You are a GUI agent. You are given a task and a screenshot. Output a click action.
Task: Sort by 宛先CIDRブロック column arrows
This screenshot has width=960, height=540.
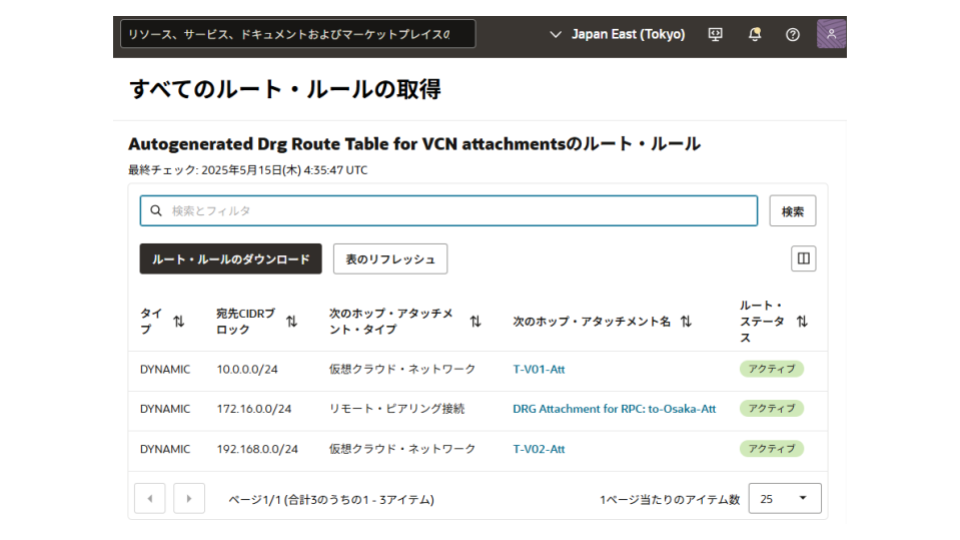292,321
